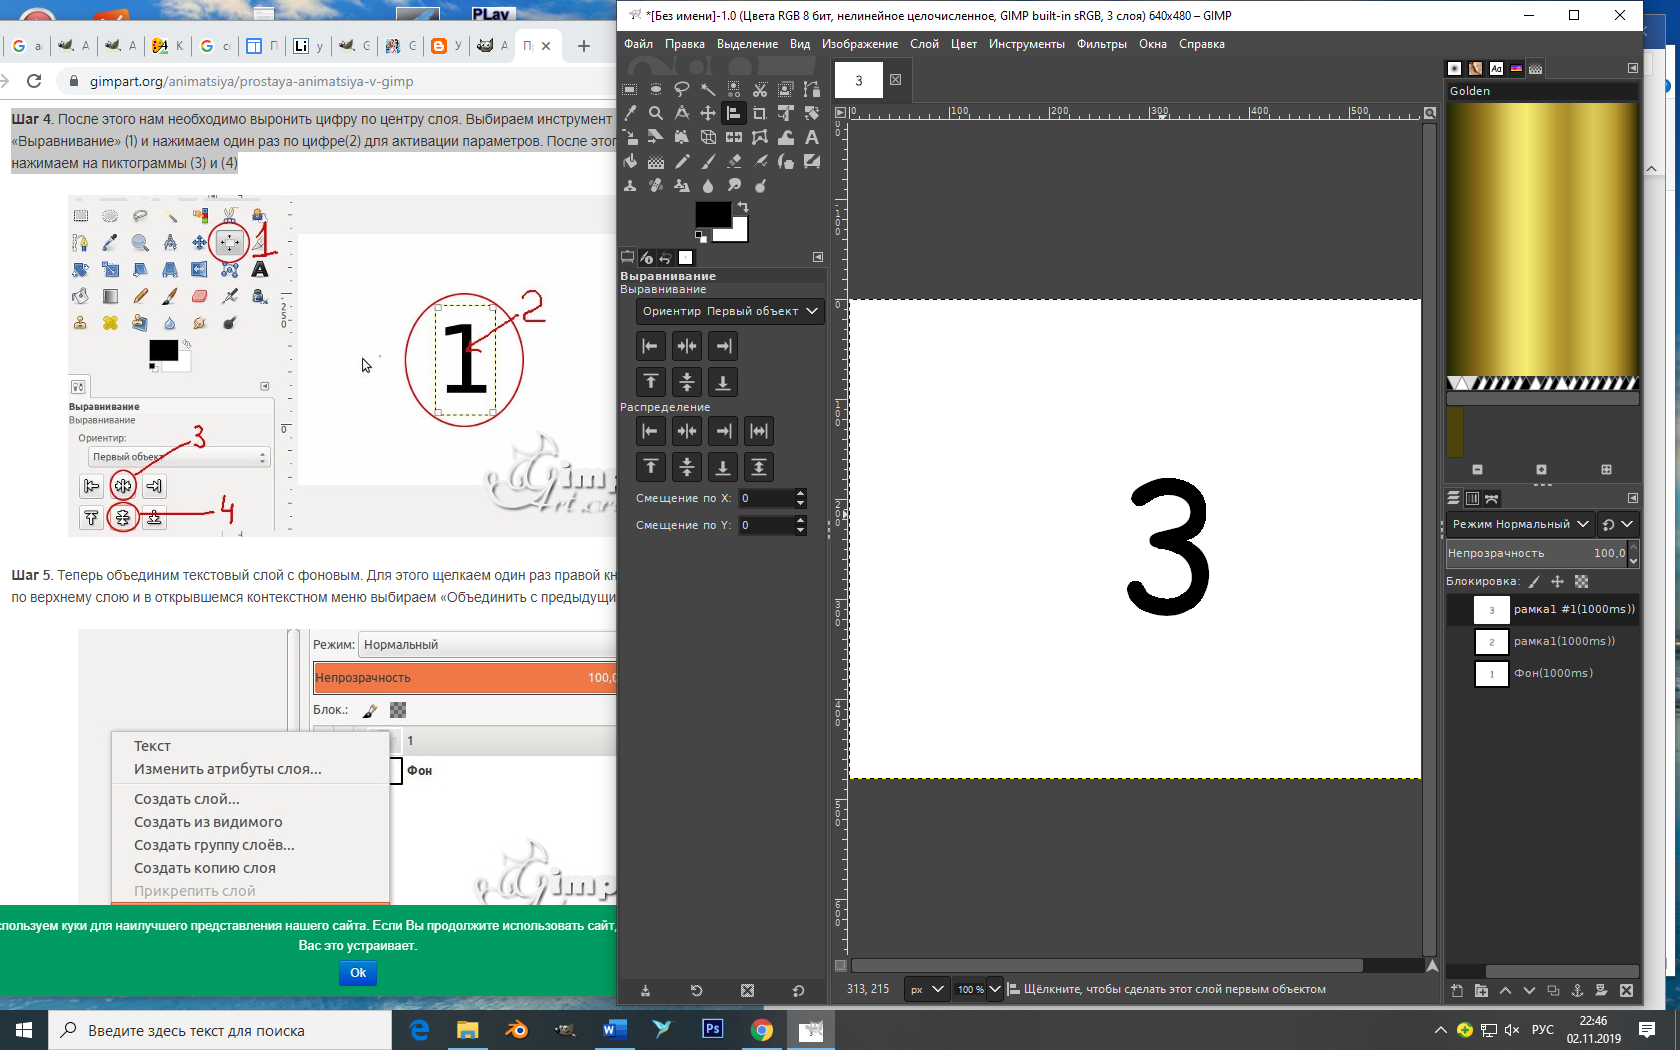This screenshot has width=1680, height=1050.
Task: Select the Ellipse Select tool
Action: (x=656, y=89)
